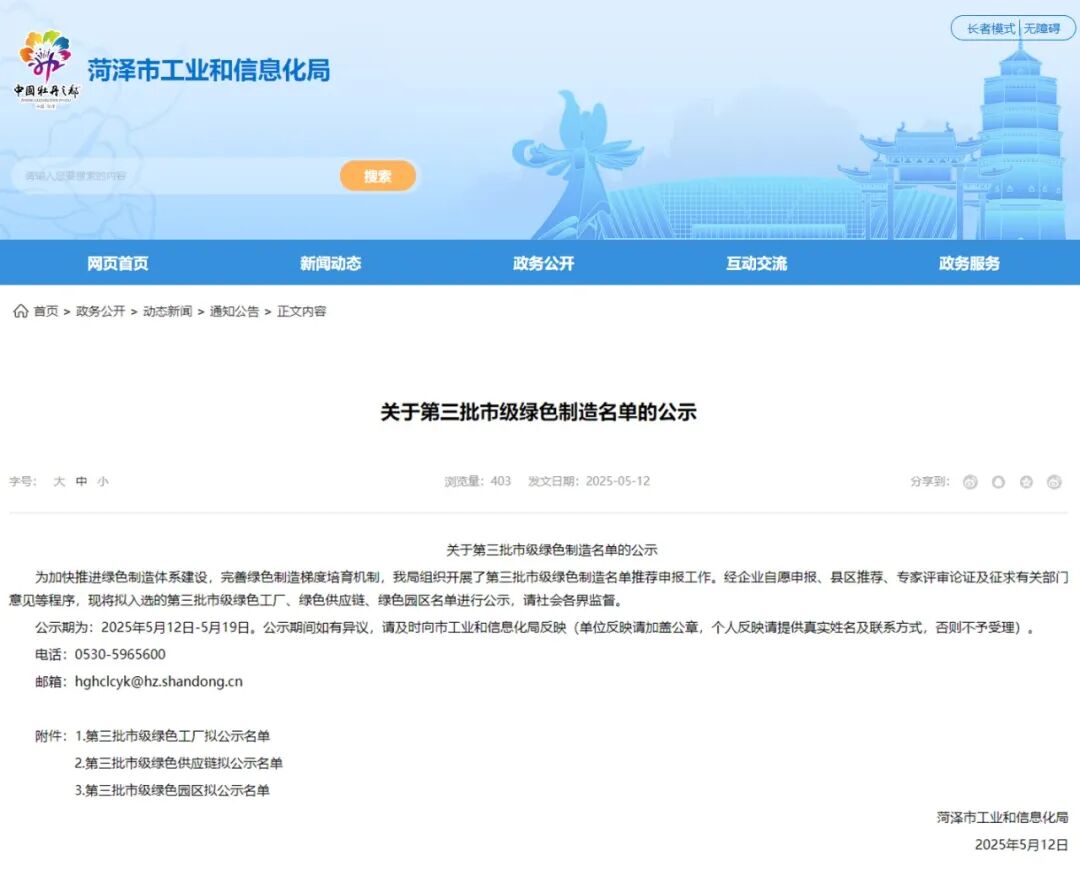The height and width of the screenshot is (877, 1080).
Task: Open the 新闻动态 menu
Action: 330,263
